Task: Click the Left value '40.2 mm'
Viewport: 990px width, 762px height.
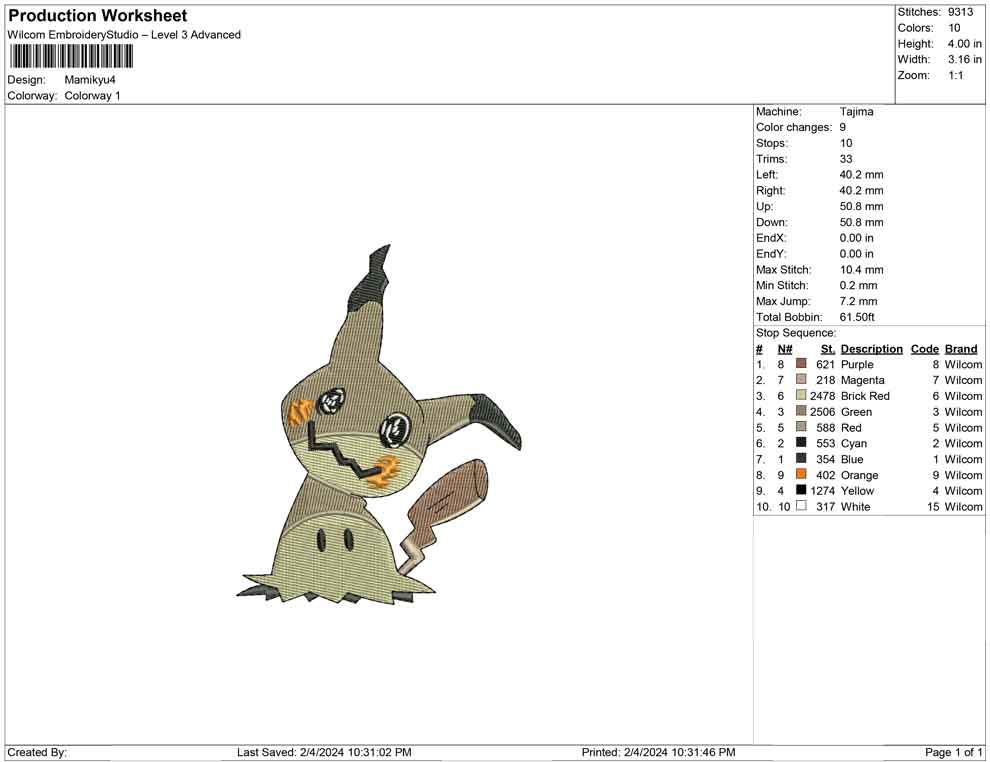Action: [861, 174]
